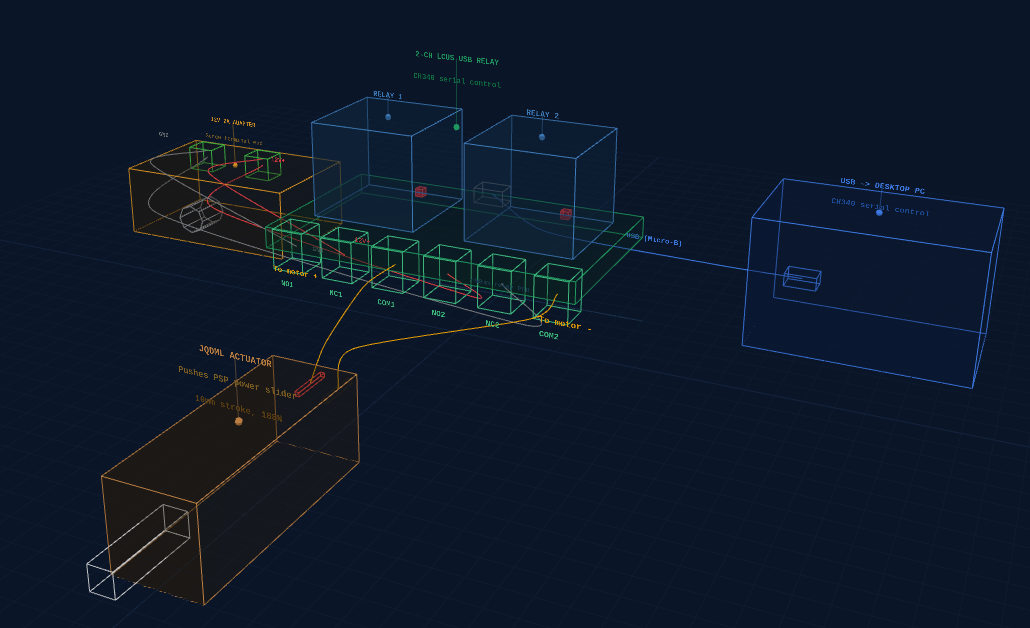Click the blue marker dot on Relay 2
The image size is (1030, 628).
pos(542,137)
